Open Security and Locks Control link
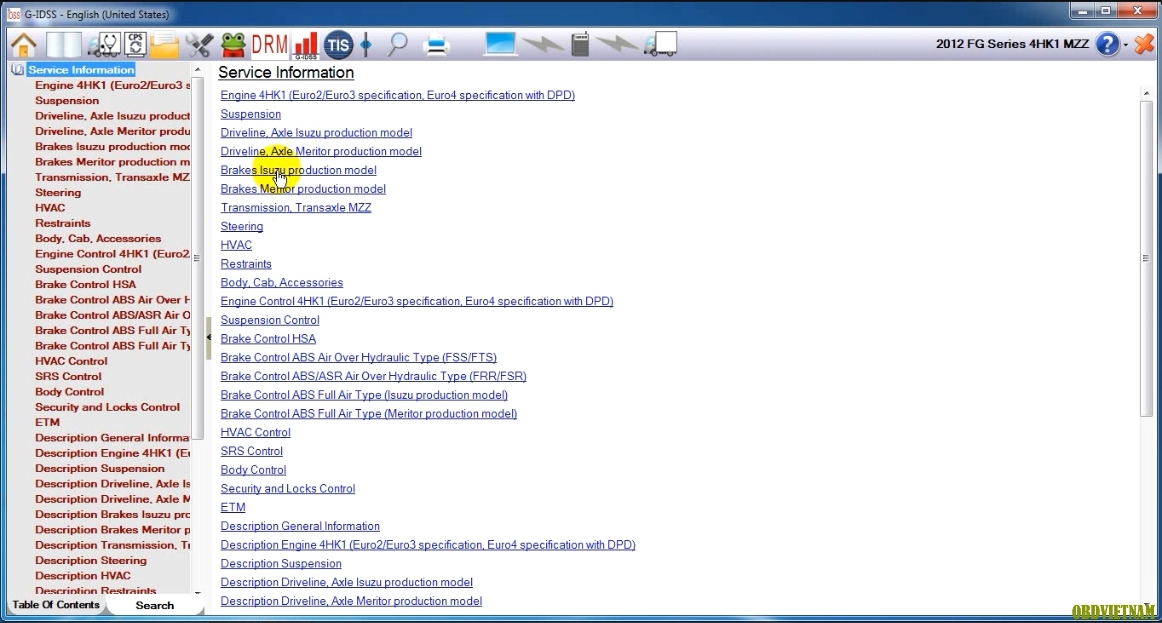This screenshot has width=1162, height=623. click(x=288, y=489)
